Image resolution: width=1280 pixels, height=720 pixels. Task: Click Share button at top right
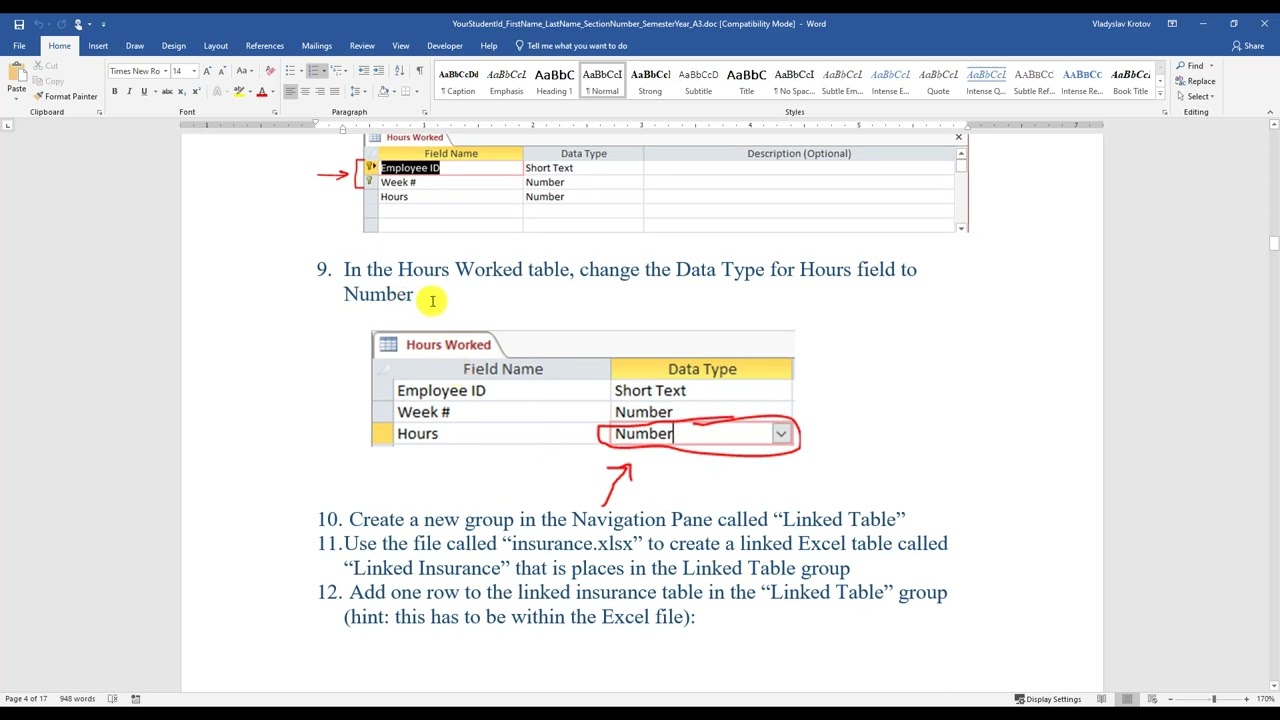pyautogui.click(x=1248, y=46)
